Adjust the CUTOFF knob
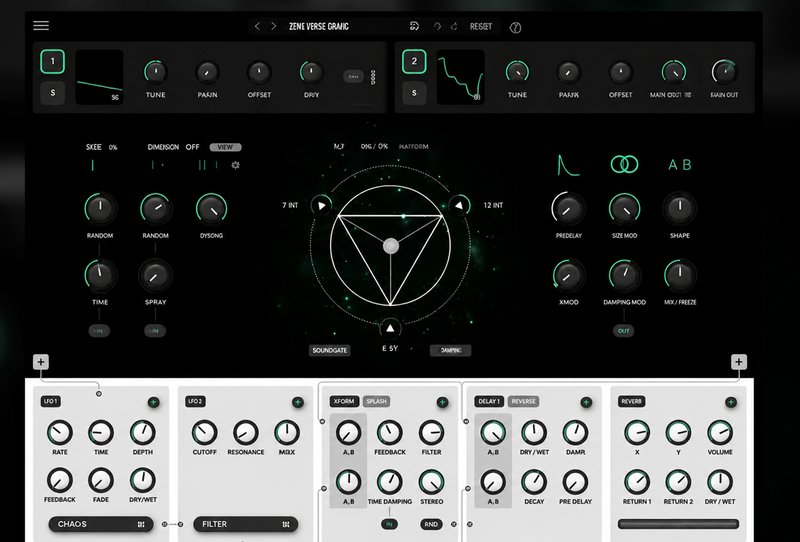The width and height of the screenshot is (800, 542). click(205, 433)
